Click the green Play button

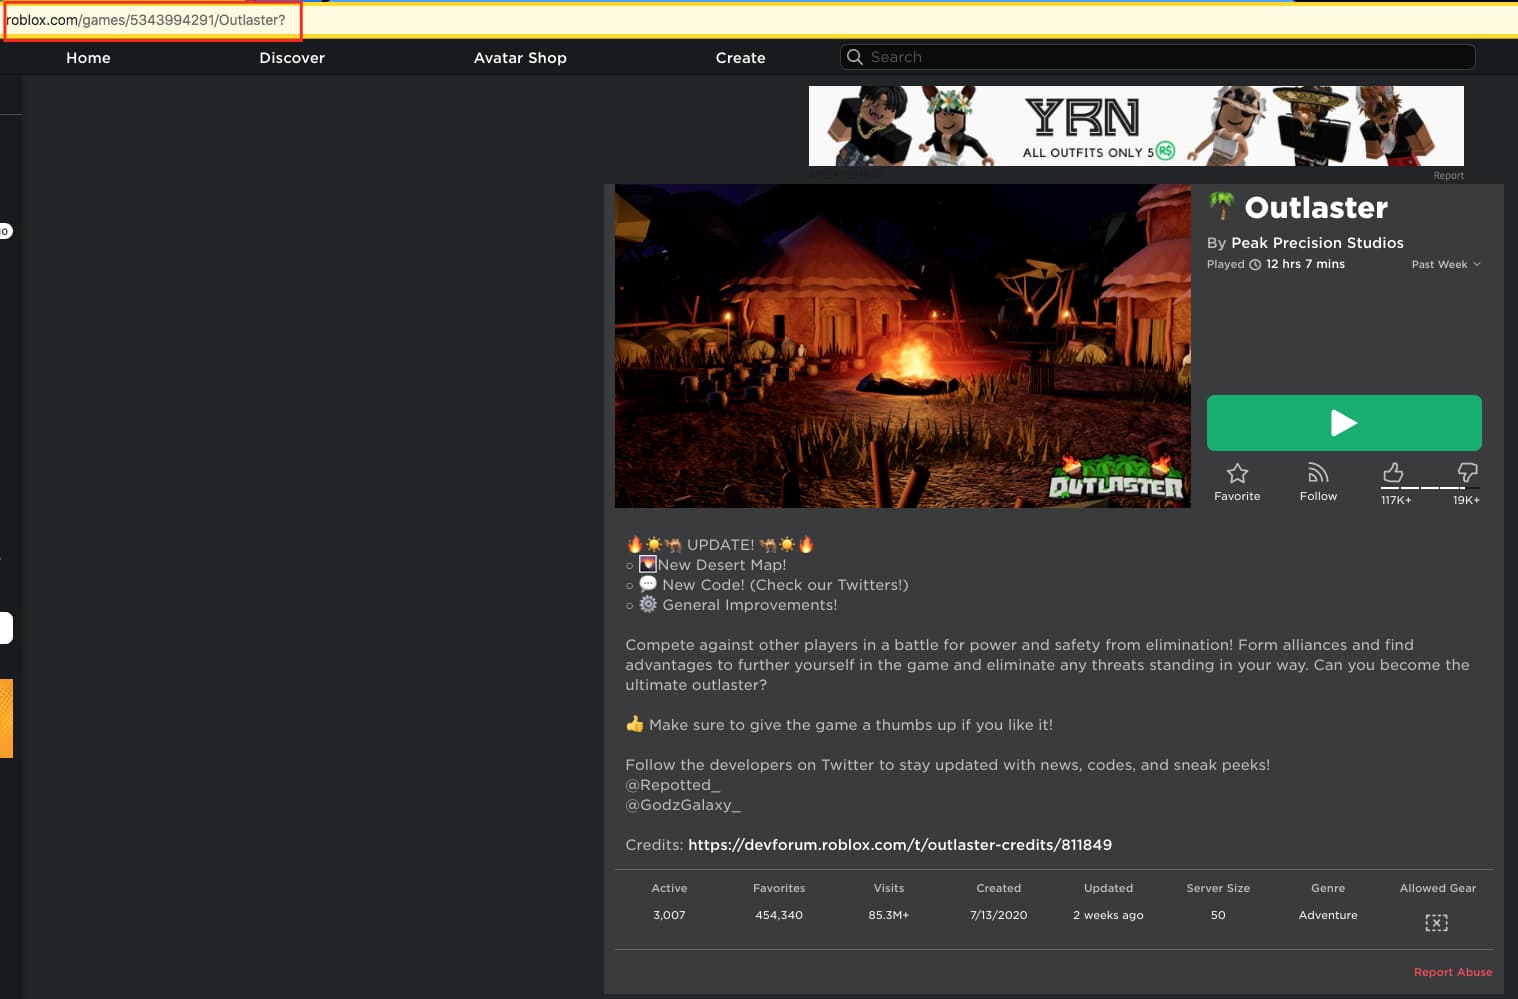(x=1344, y=423)
